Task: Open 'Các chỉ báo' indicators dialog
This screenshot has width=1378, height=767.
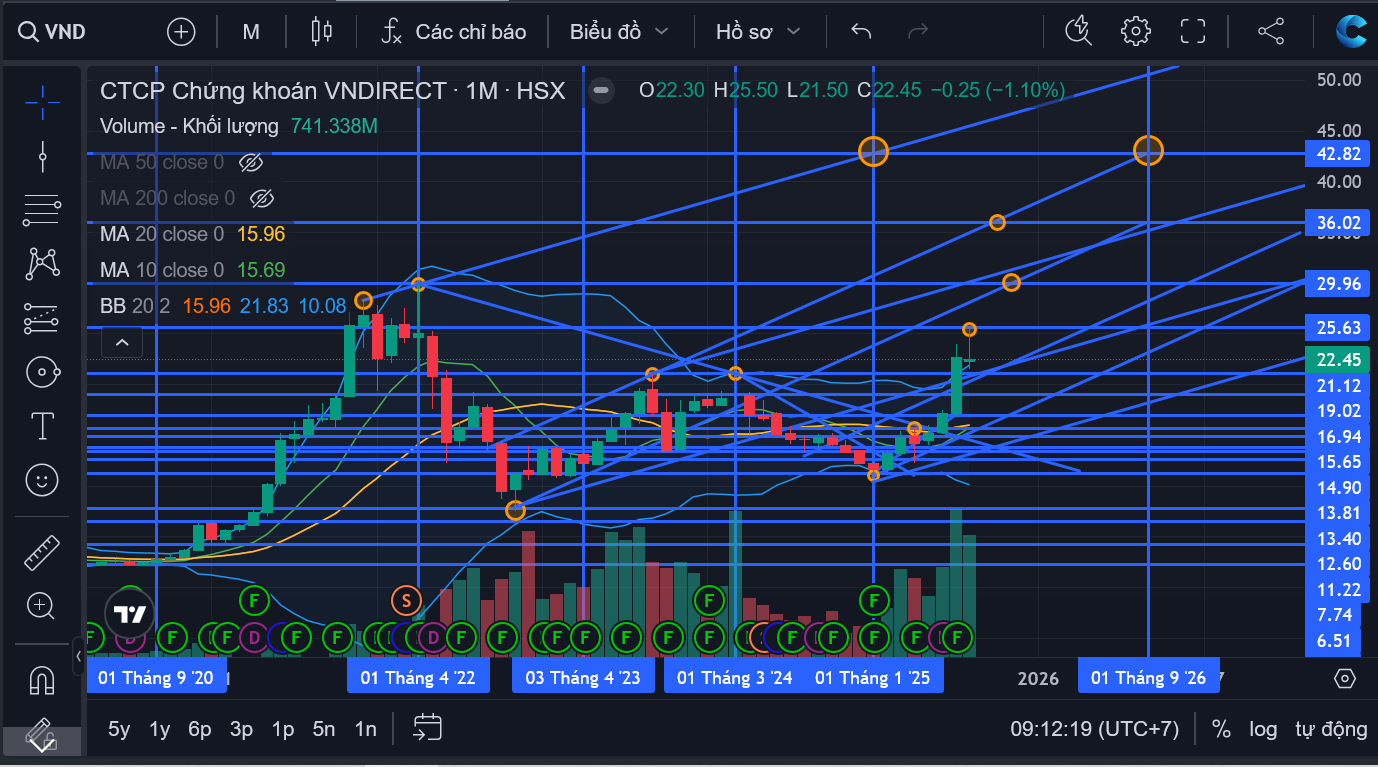Action: (453, 32)
